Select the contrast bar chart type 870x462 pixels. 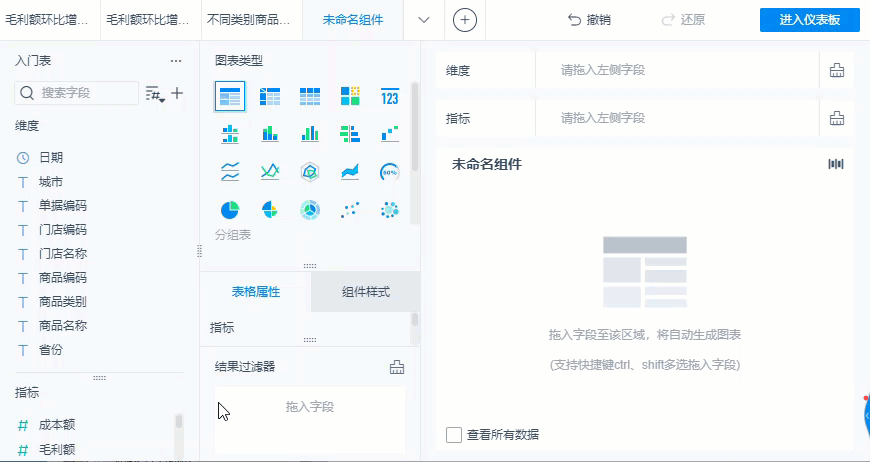pyautogui.click(x=350, y=134)
